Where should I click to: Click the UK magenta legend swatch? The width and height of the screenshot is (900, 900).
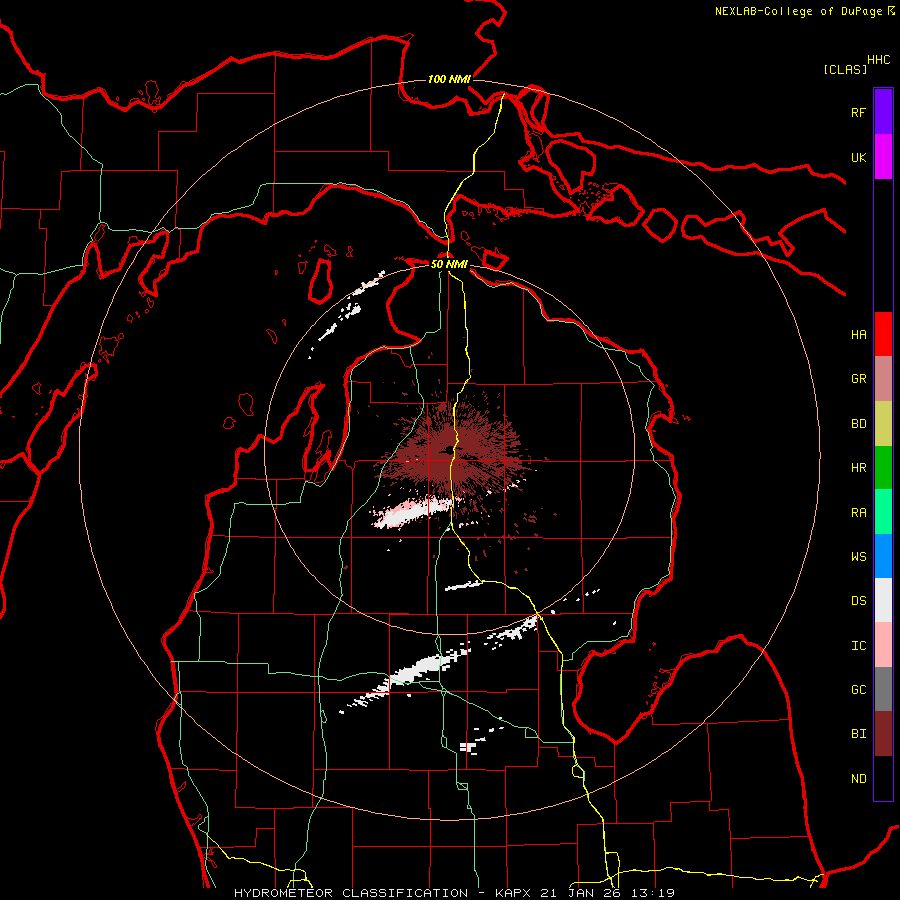[883, 157]
